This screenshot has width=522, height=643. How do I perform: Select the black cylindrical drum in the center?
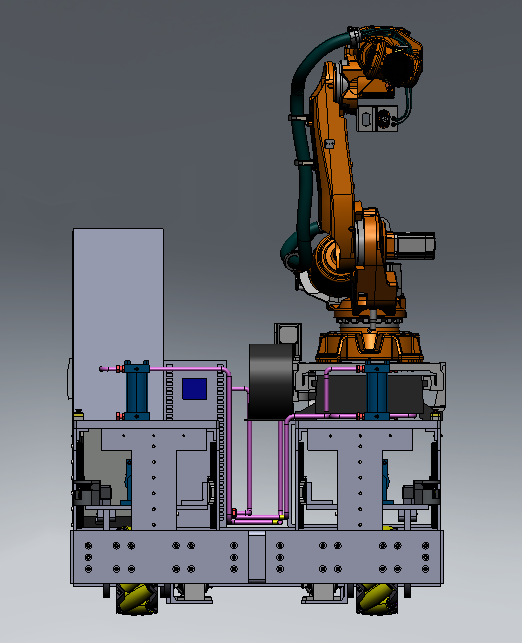tap(271, 381)
